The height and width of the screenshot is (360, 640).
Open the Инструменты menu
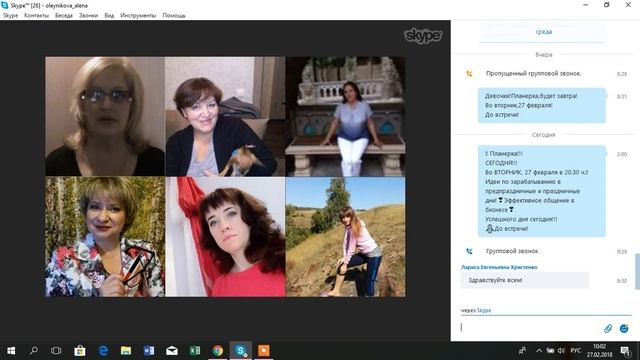tap(138, 16)
